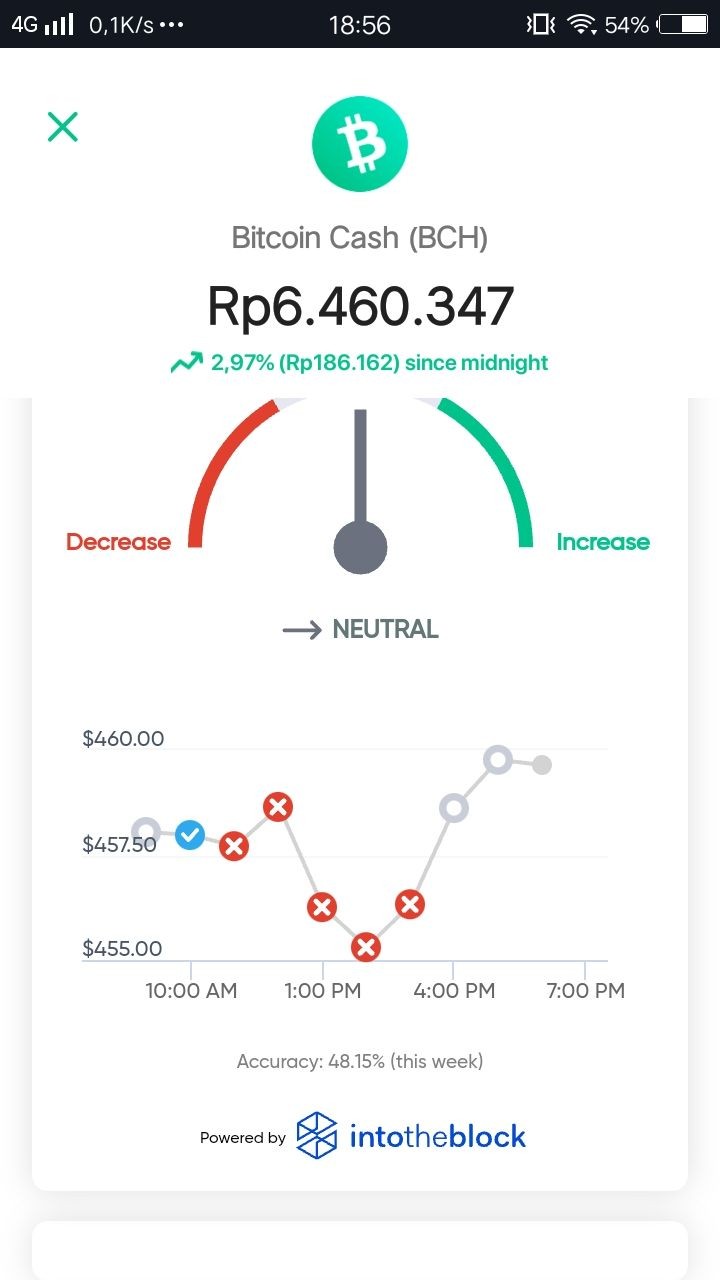Tap the highest red X chart marker
Image resolution: width=720 pixels, height=1280 pixels.
(x=278, y=806)
